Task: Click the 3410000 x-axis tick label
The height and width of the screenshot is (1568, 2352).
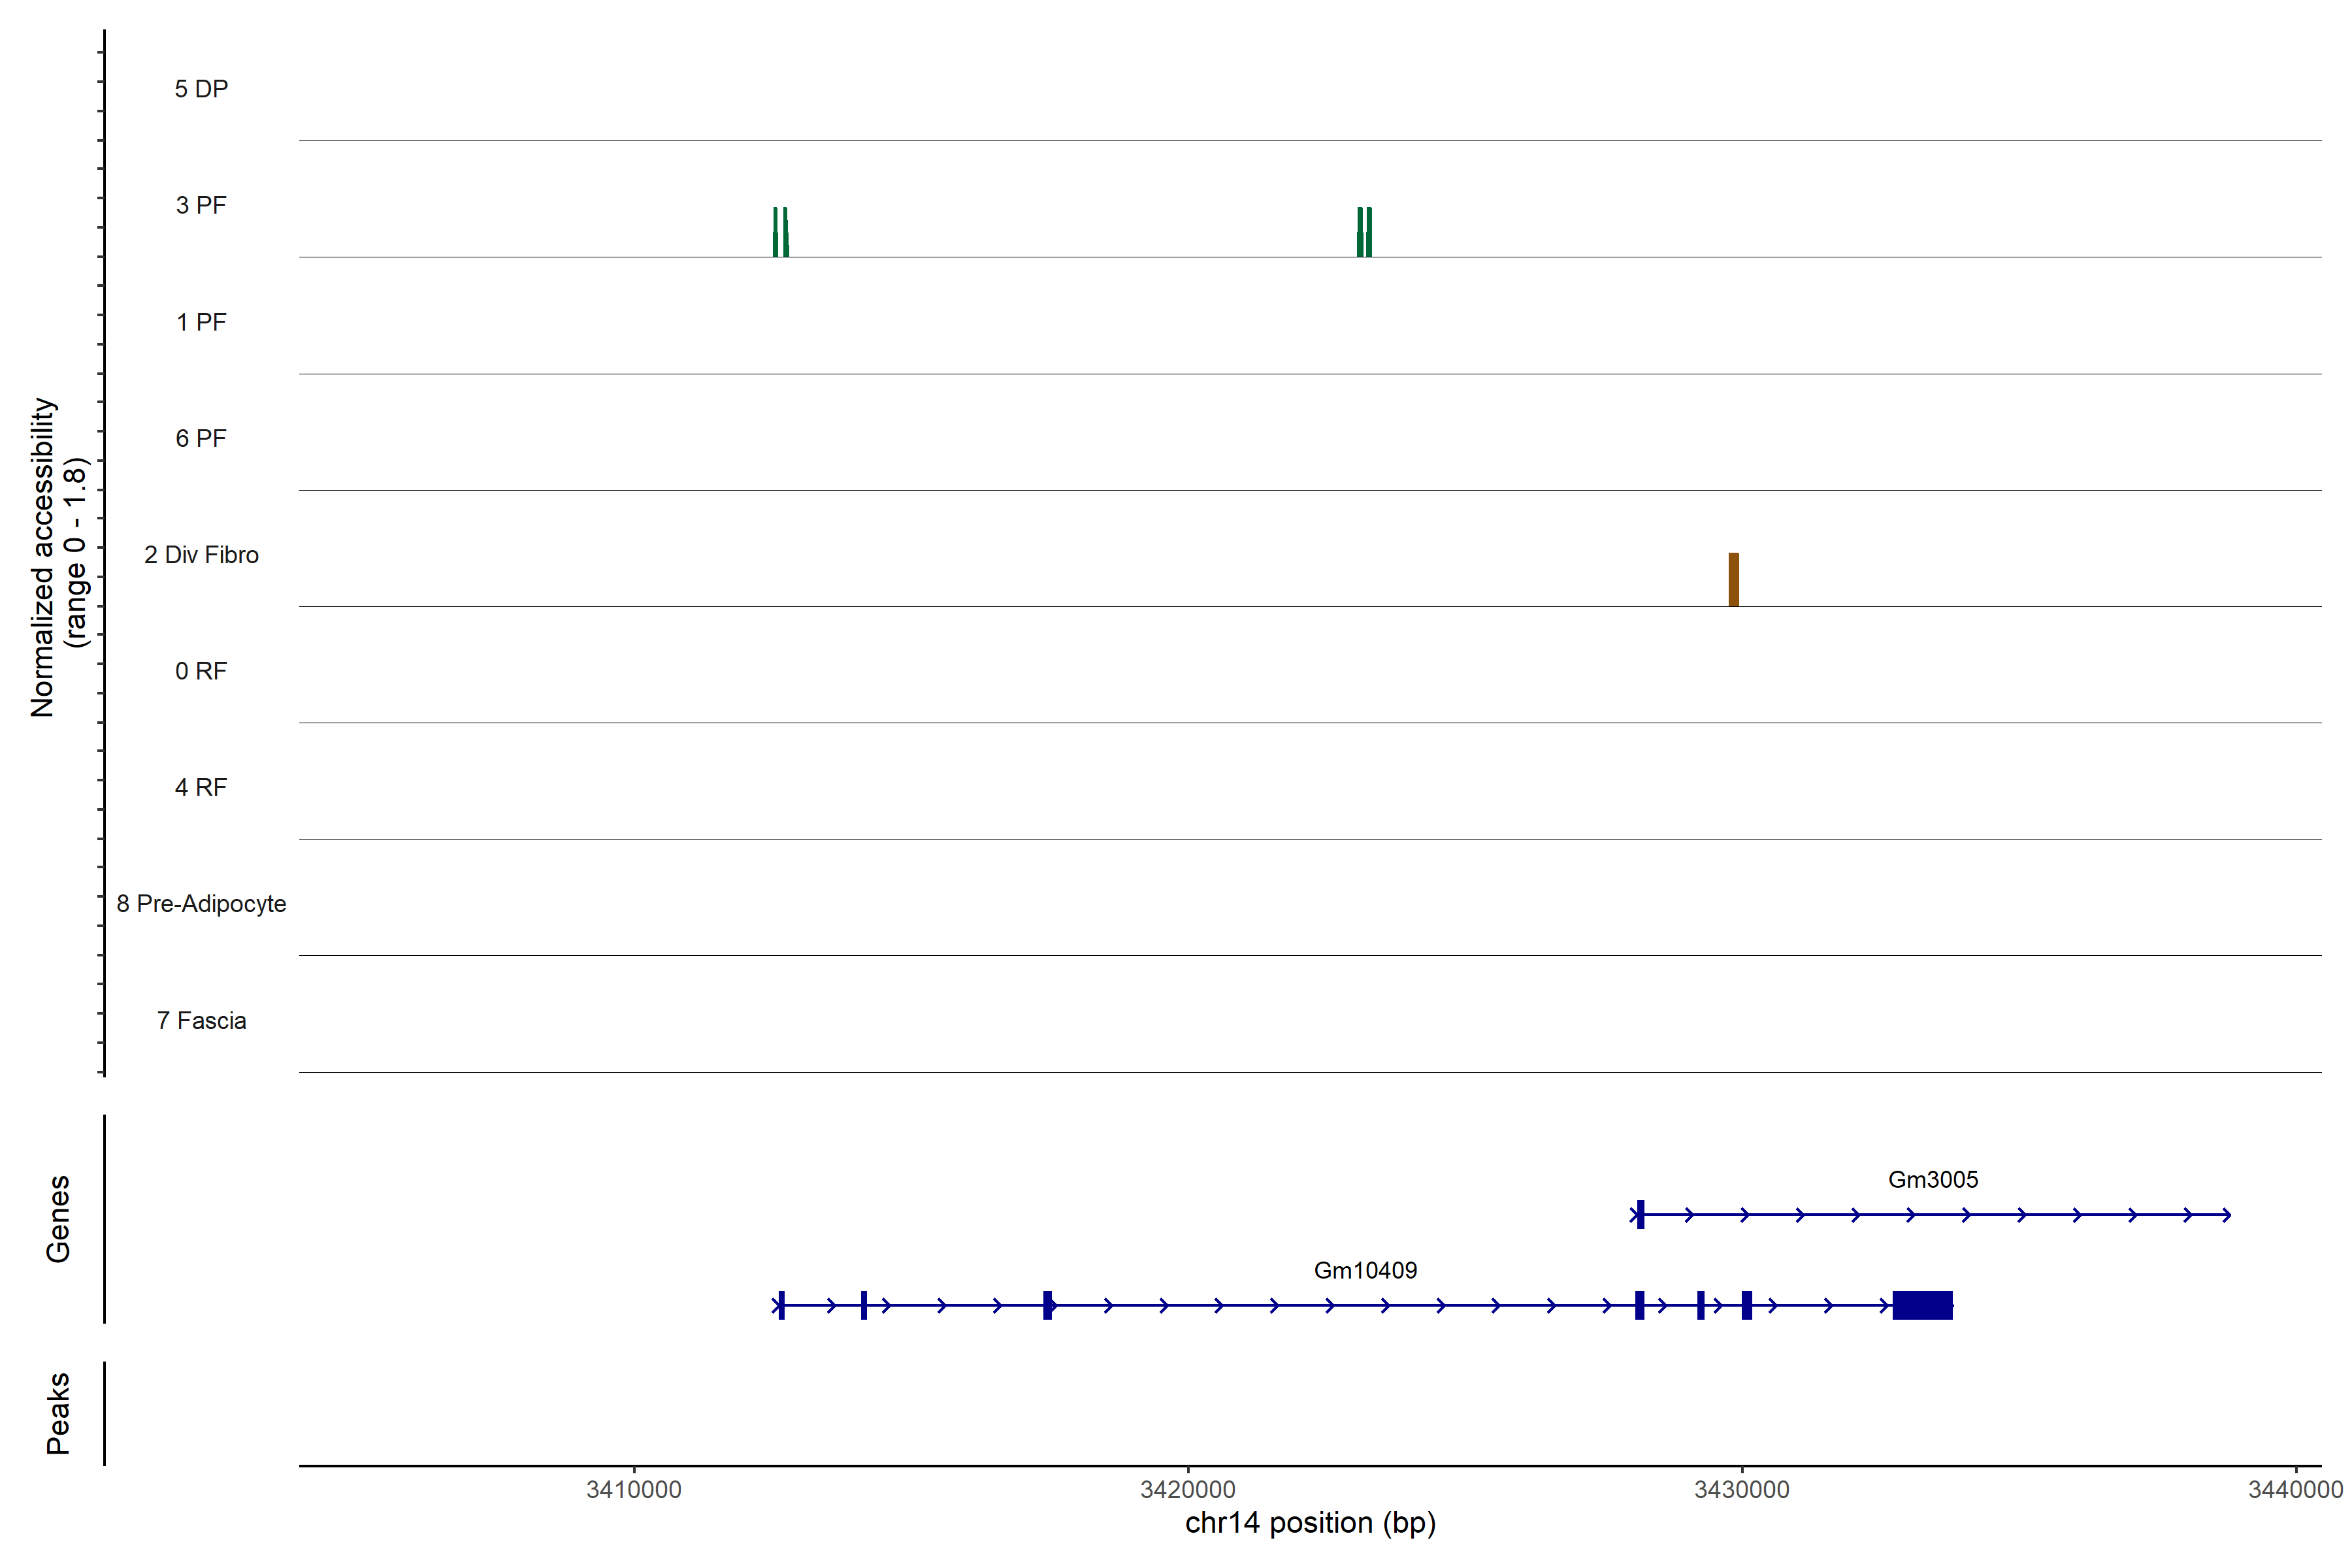Action: point(633,1489)
